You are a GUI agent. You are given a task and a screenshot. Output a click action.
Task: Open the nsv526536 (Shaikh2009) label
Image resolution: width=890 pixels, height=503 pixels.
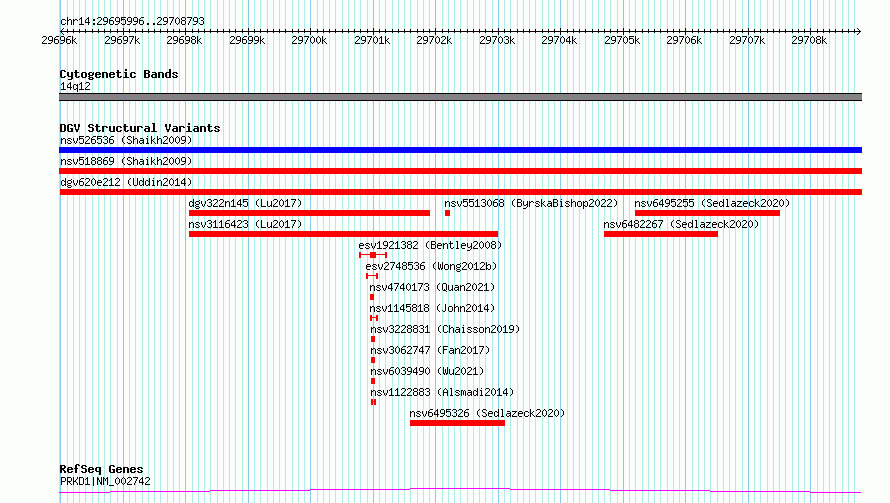coord(126,140)
